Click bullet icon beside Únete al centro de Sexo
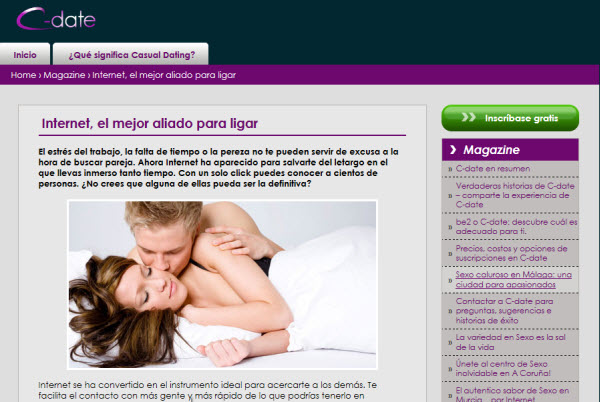This screenshot has height=402, width=600. (450, 369)
